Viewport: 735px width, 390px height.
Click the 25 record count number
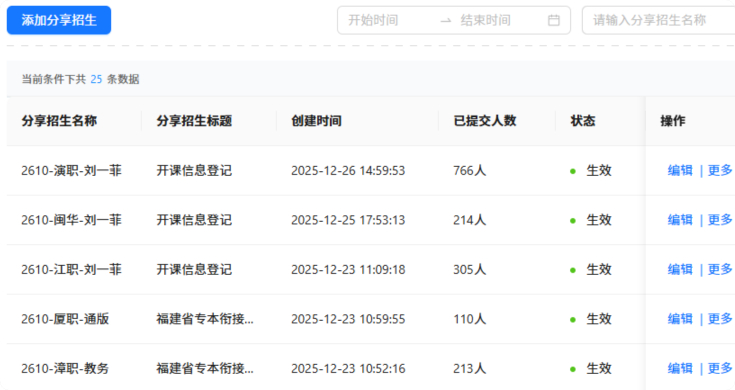pyautogui.click(x=96, y=79)
